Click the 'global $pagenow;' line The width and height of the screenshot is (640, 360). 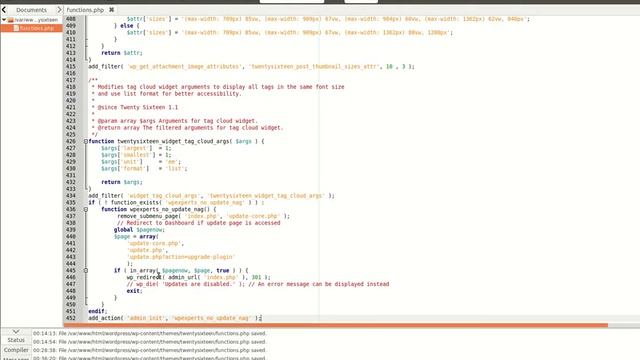139,230
